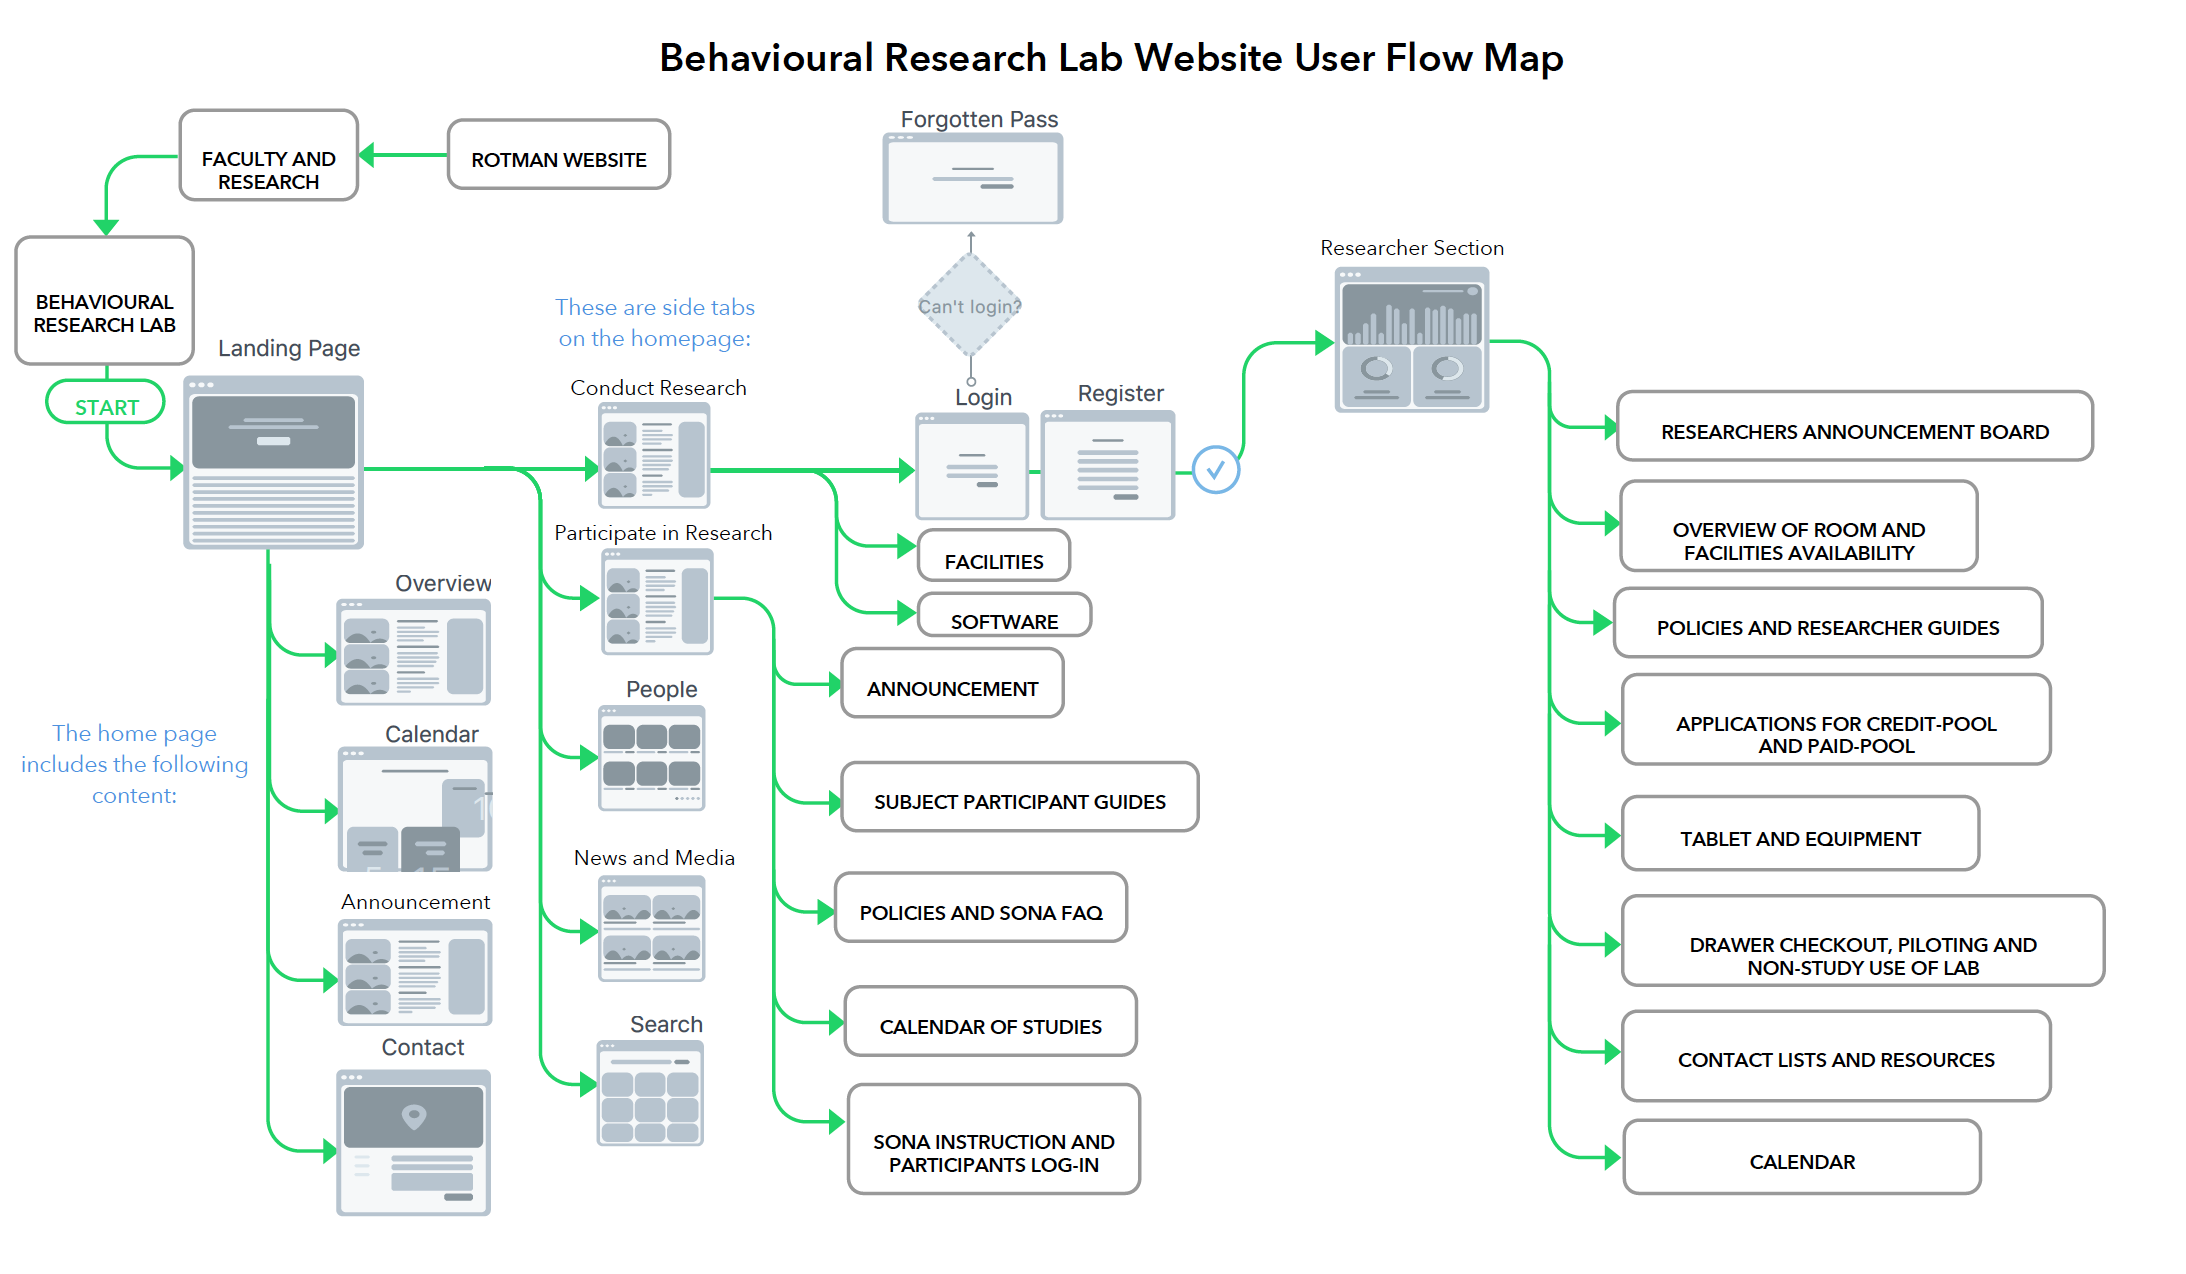Click the 'Participate in Research' label text
The image size is (2186, 1274).
[x=663, y=533]
